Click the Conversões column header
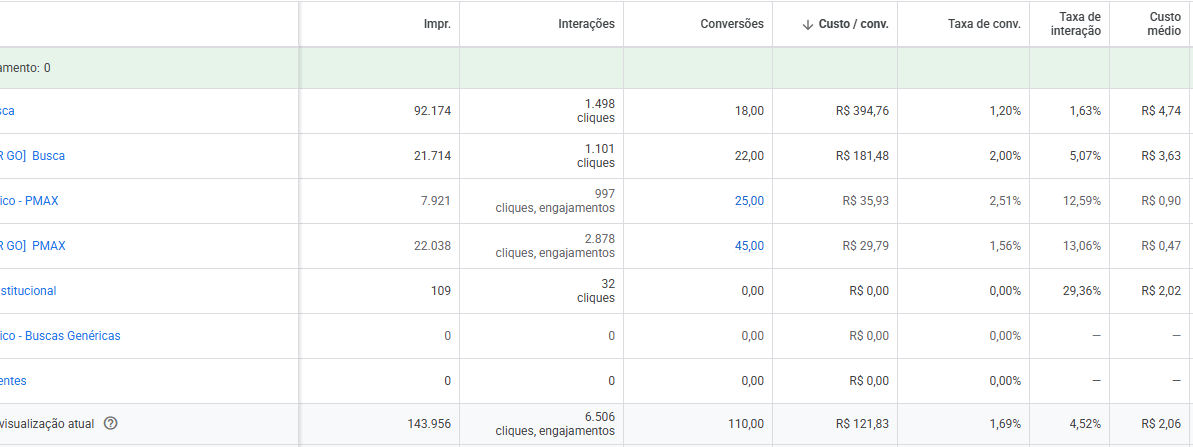This screenshot has height=447, width=1193. (731, 24)
